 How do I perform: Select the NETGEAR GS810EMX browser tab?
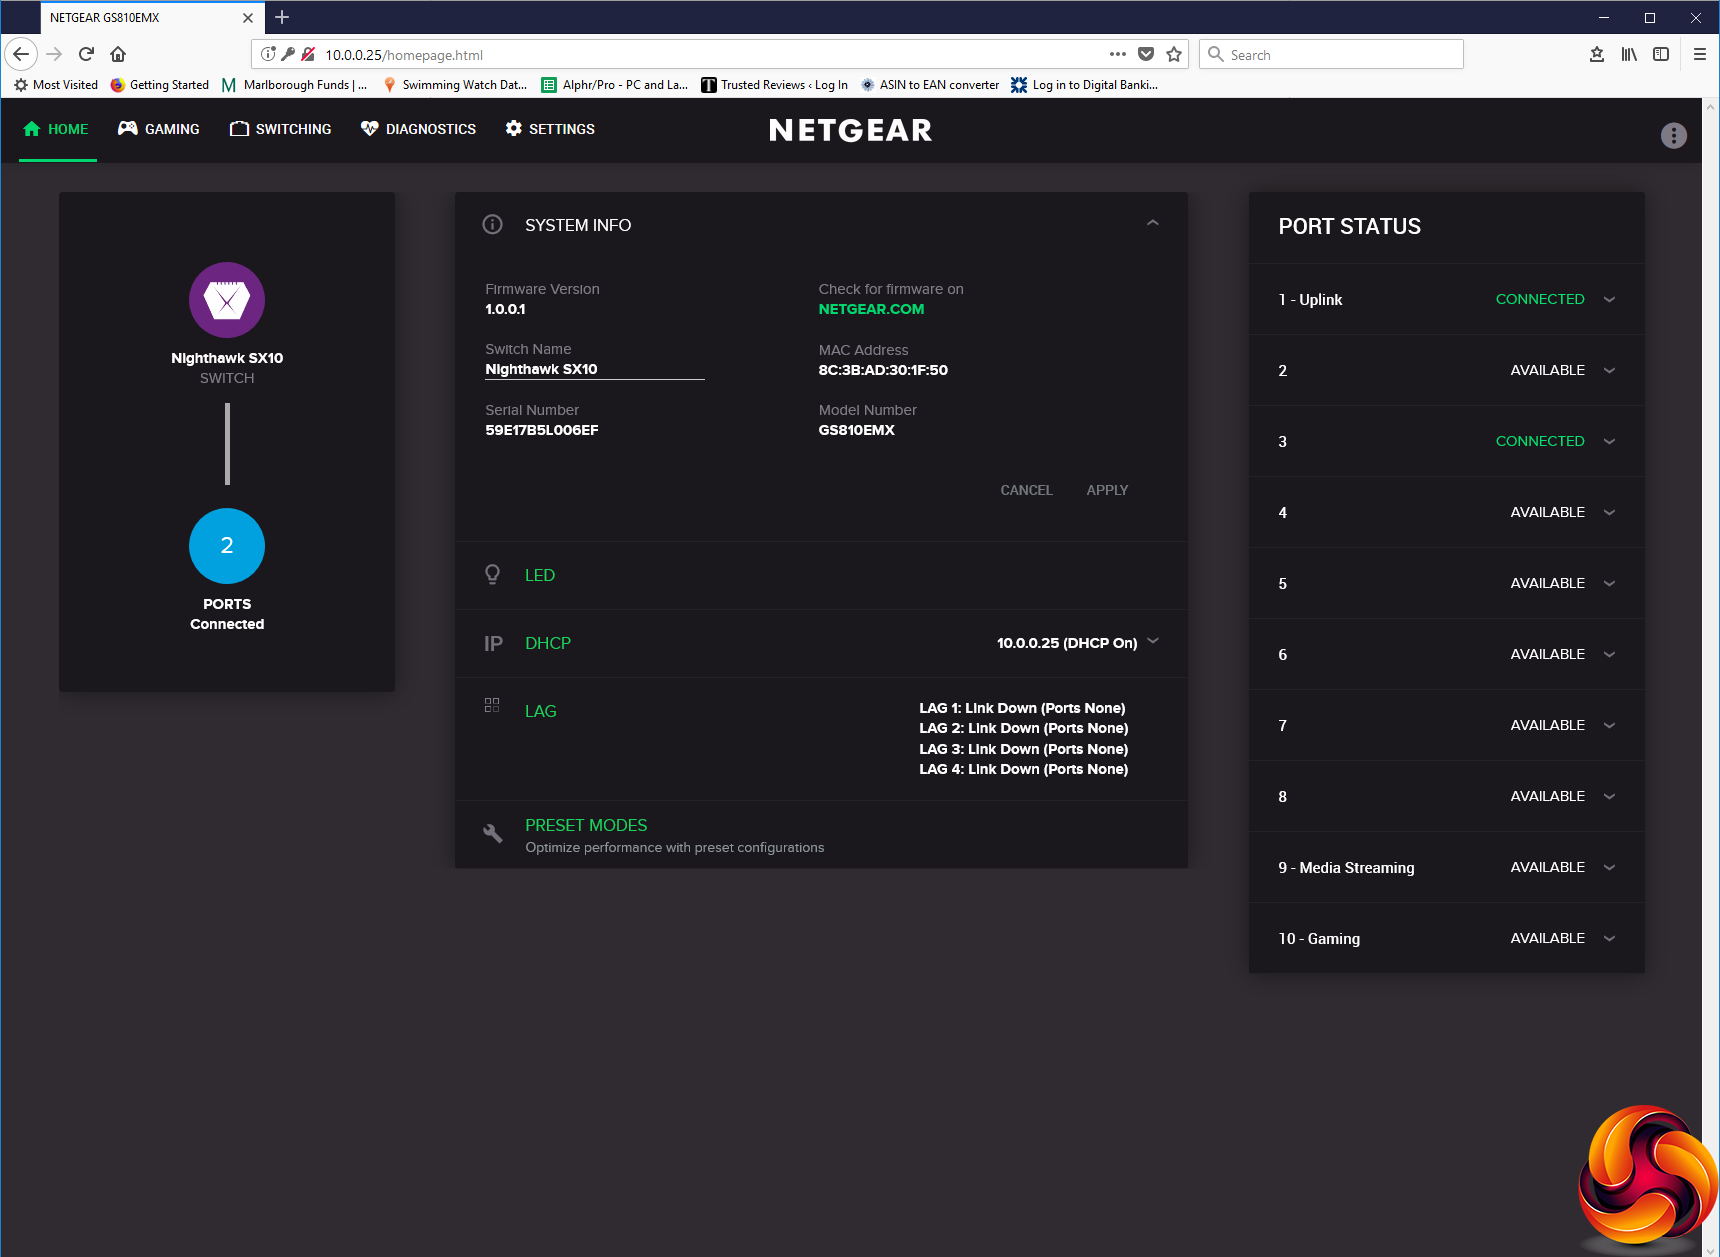152,18
